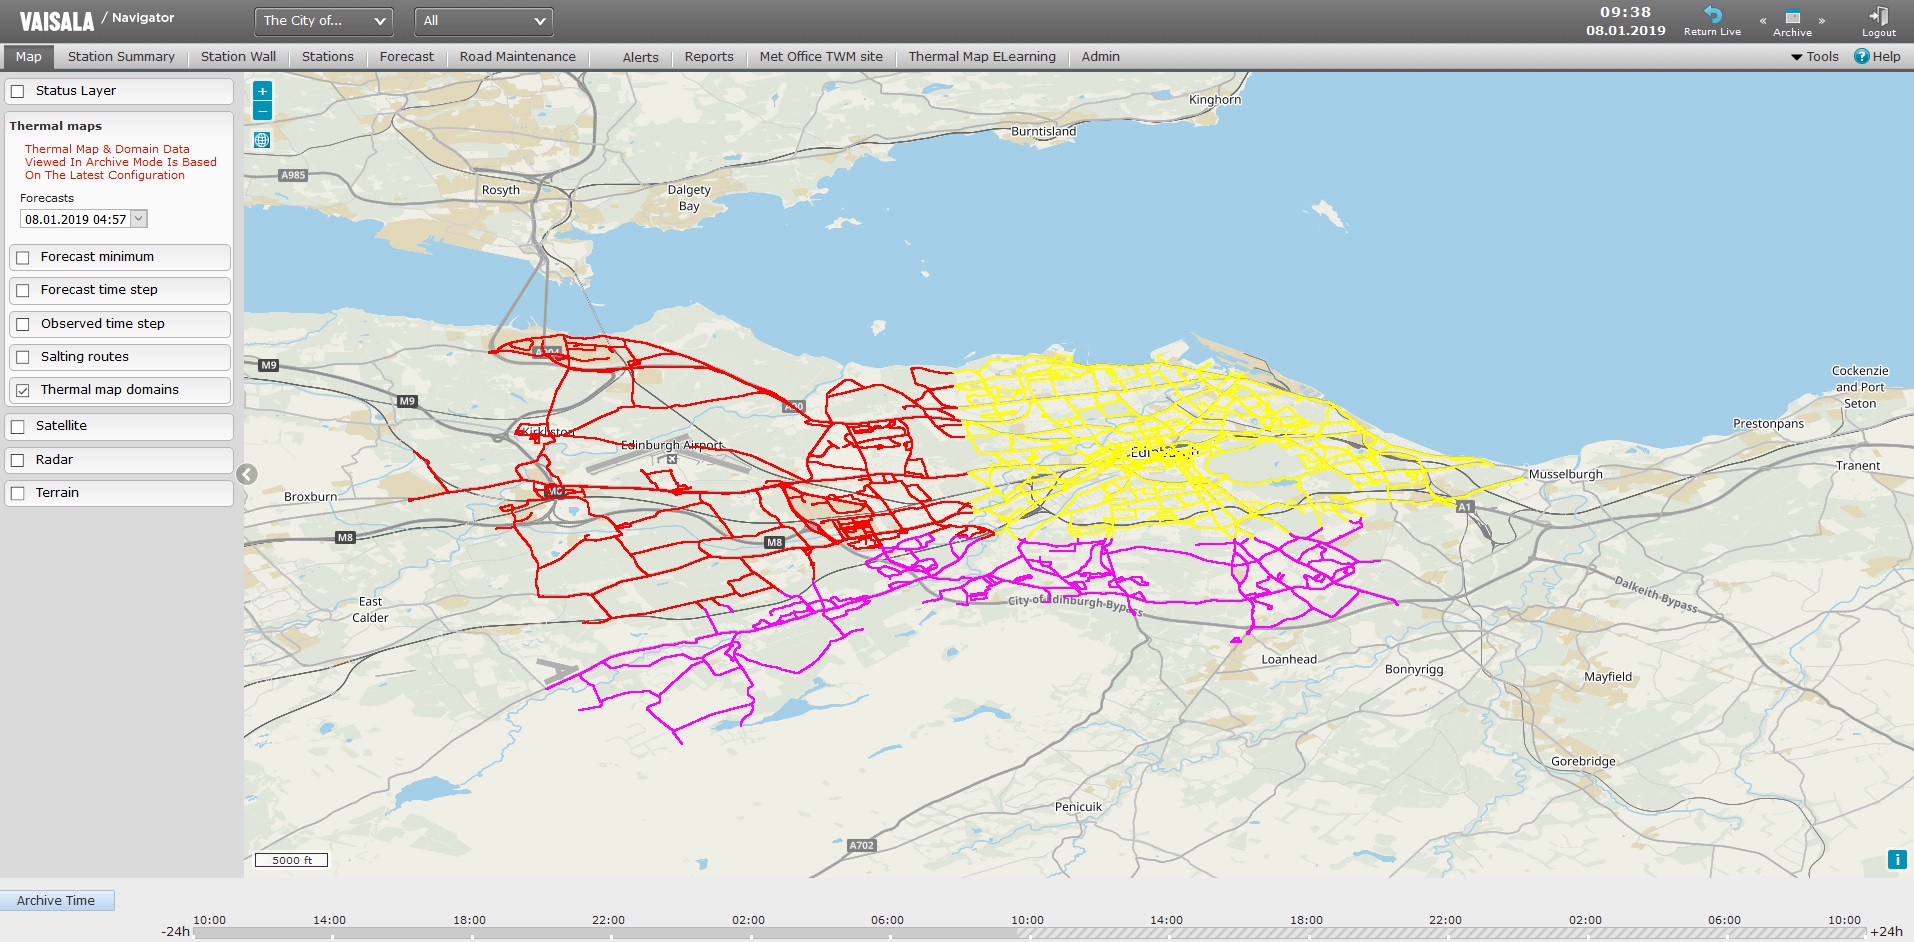Click the info icon at bottom right

click(1897, 858)
